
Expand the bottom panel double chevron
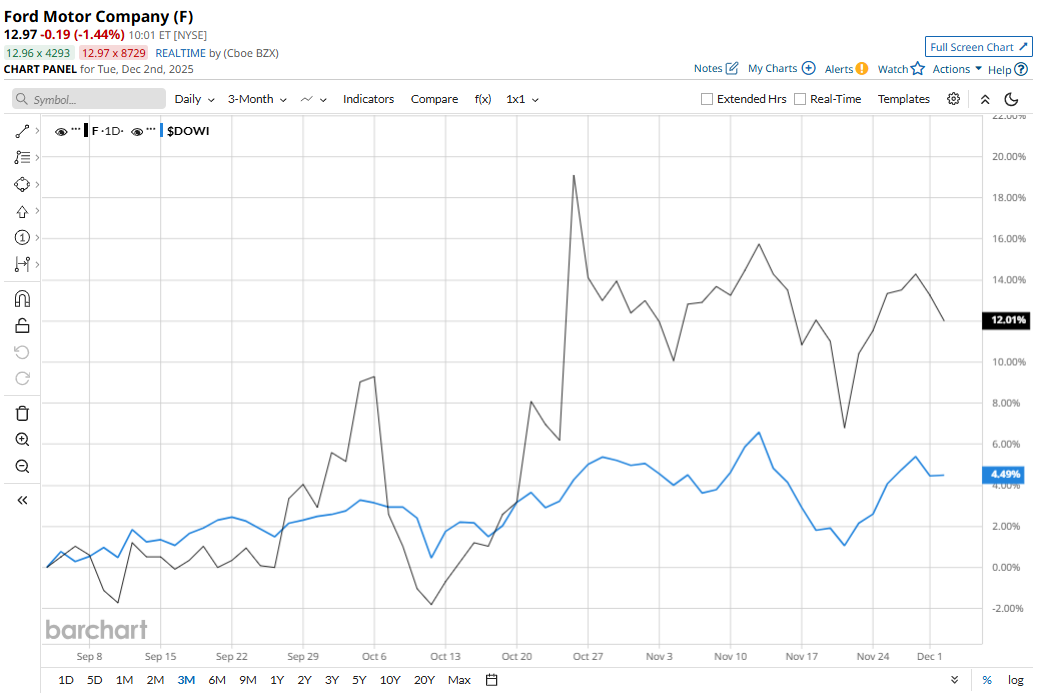pyautogui.click(x=955, y=680)
